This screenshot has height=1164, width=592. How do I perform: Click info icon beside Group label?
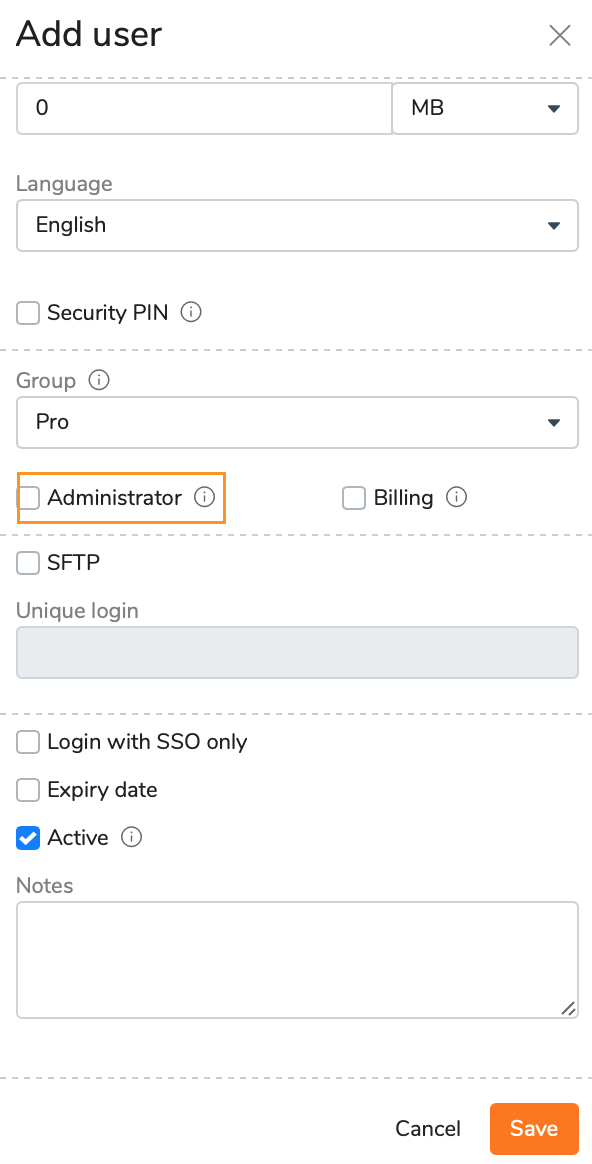(x=99, y=381)
